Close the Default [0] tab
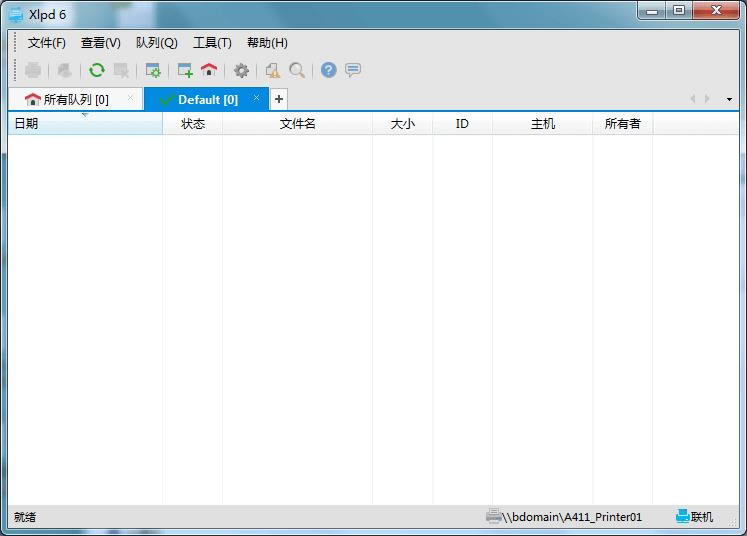 (x=257, y=98)
